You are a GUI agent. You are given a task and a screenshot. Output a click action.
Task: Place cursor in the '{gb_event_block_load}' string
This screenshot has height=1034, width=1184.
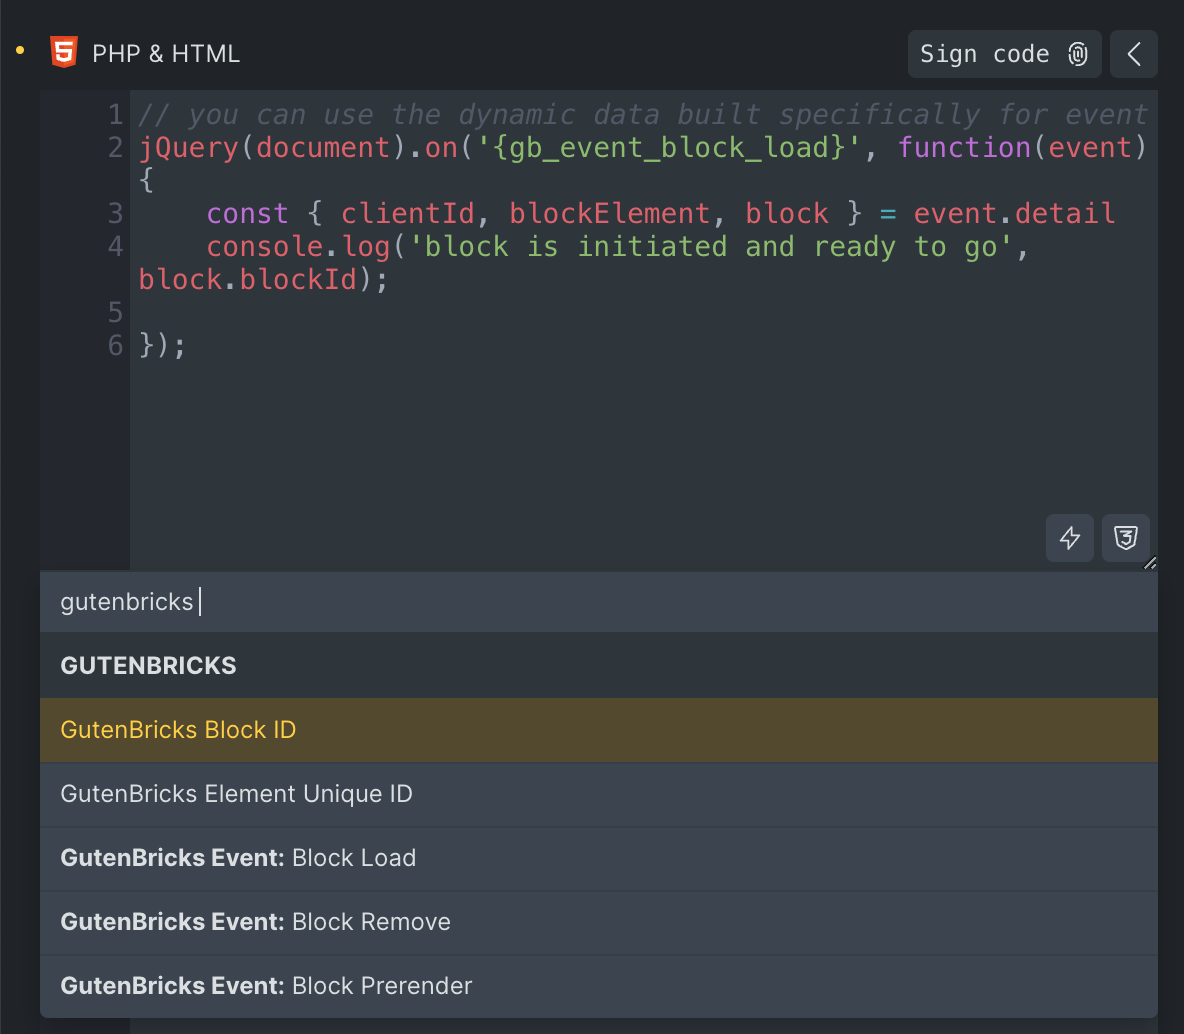660,148
